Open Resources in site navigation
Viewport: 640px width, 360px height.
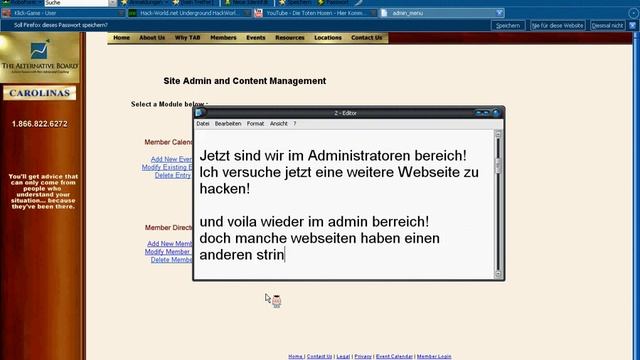pyautogui.click(x=290, y=38)
